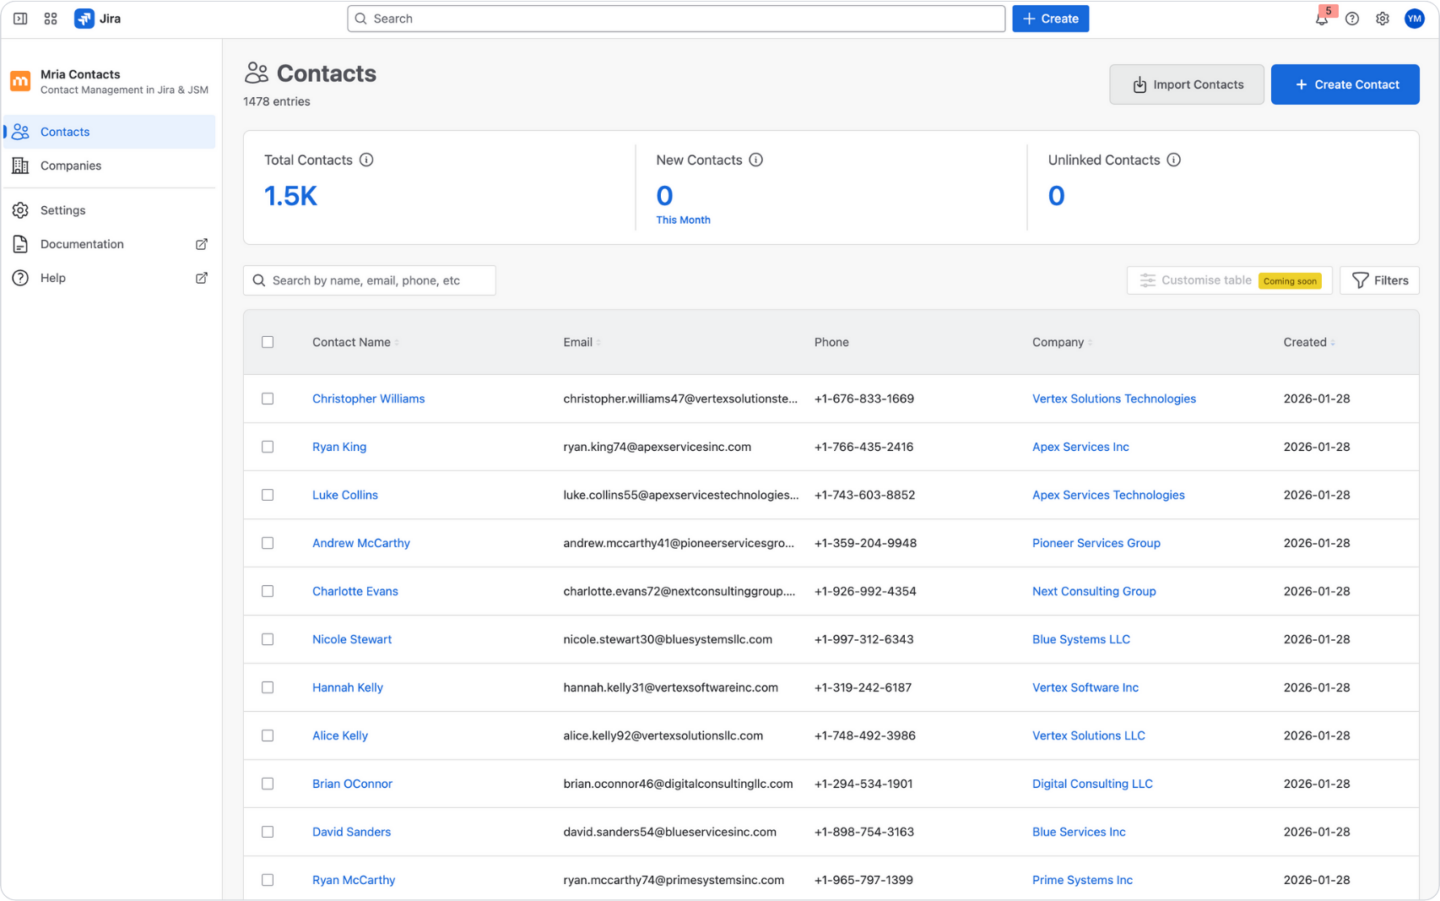Click the Jira logo in the top bar
The width and height of the screenshot is (1440, 901).
(84, 18)
